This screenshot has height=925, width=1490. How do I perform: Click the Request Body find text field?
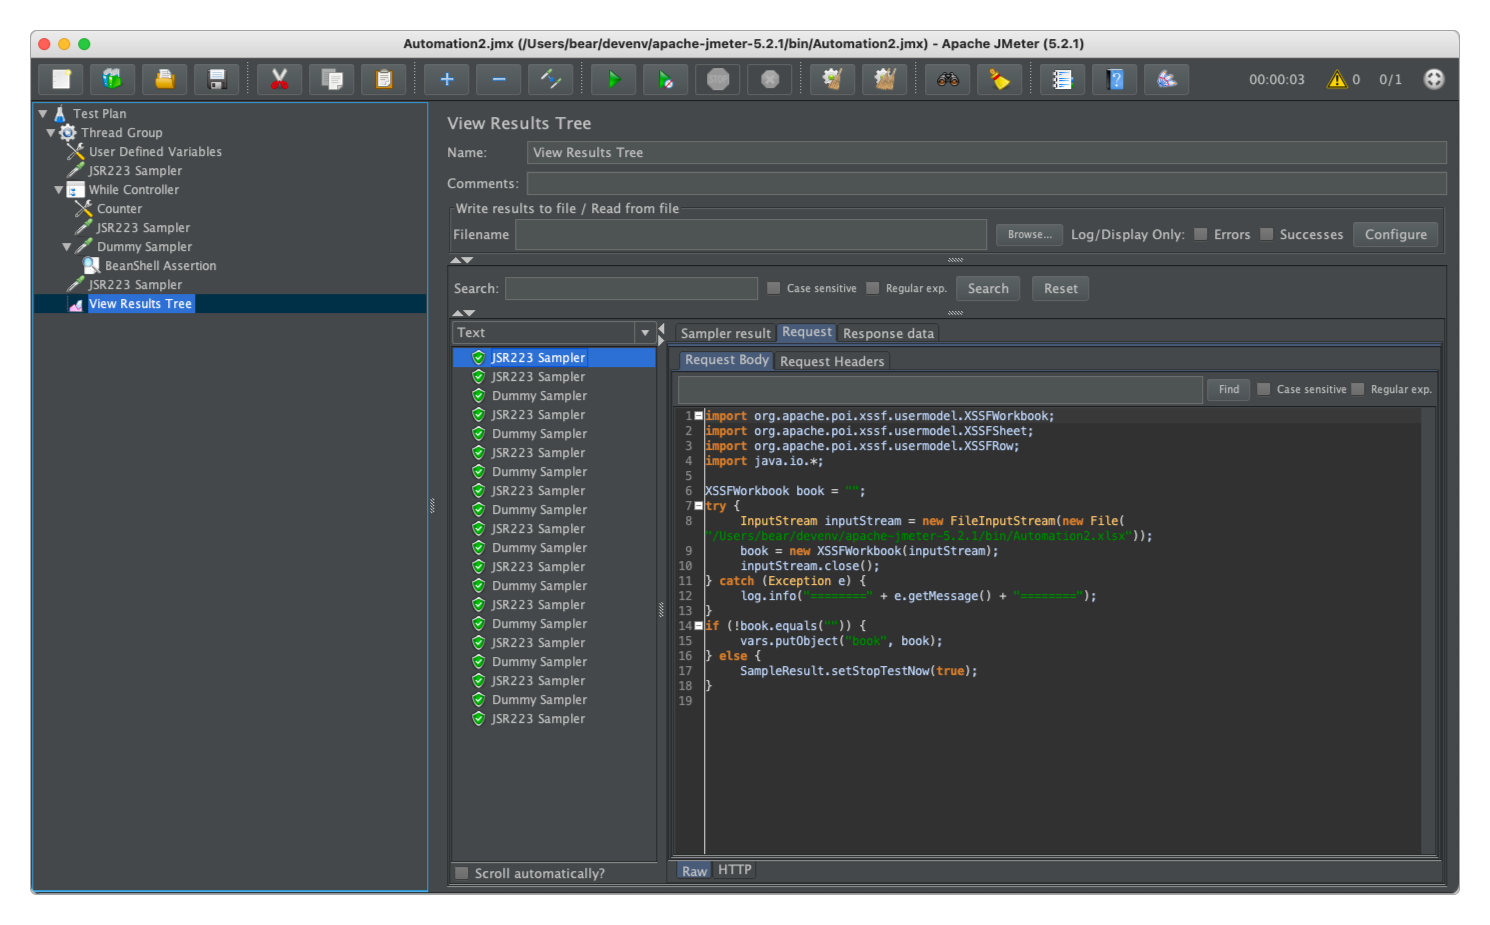[x=940, y=389]
